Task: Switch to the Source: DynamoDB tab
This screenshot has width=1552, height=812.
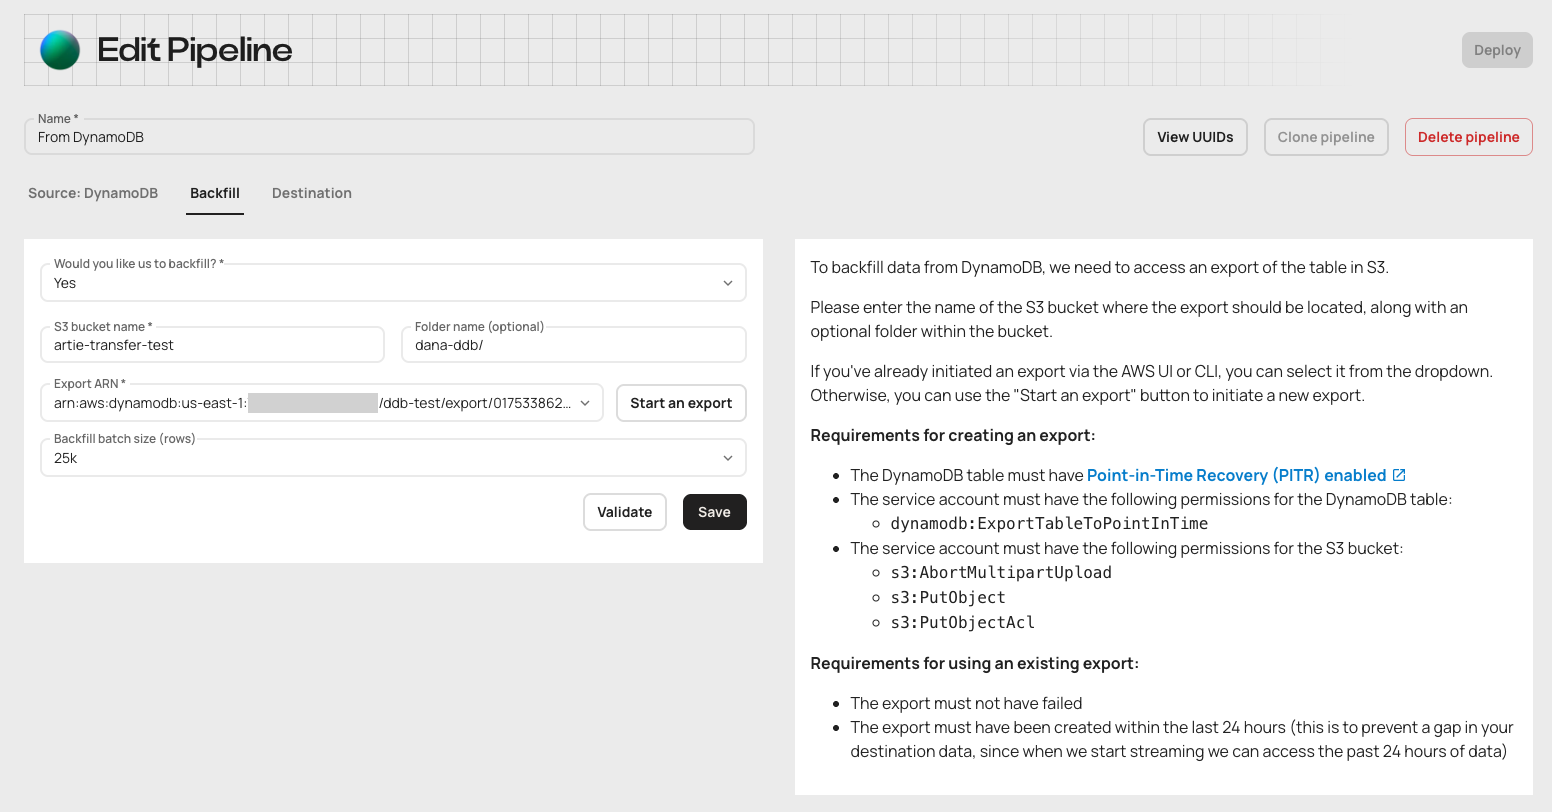Action: coord(93,193)
